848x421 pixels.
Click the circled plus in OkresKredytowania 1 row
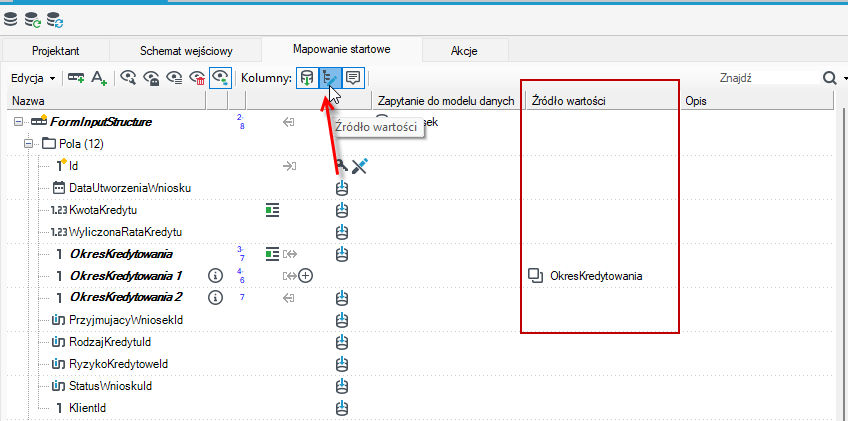pos(306,276)
